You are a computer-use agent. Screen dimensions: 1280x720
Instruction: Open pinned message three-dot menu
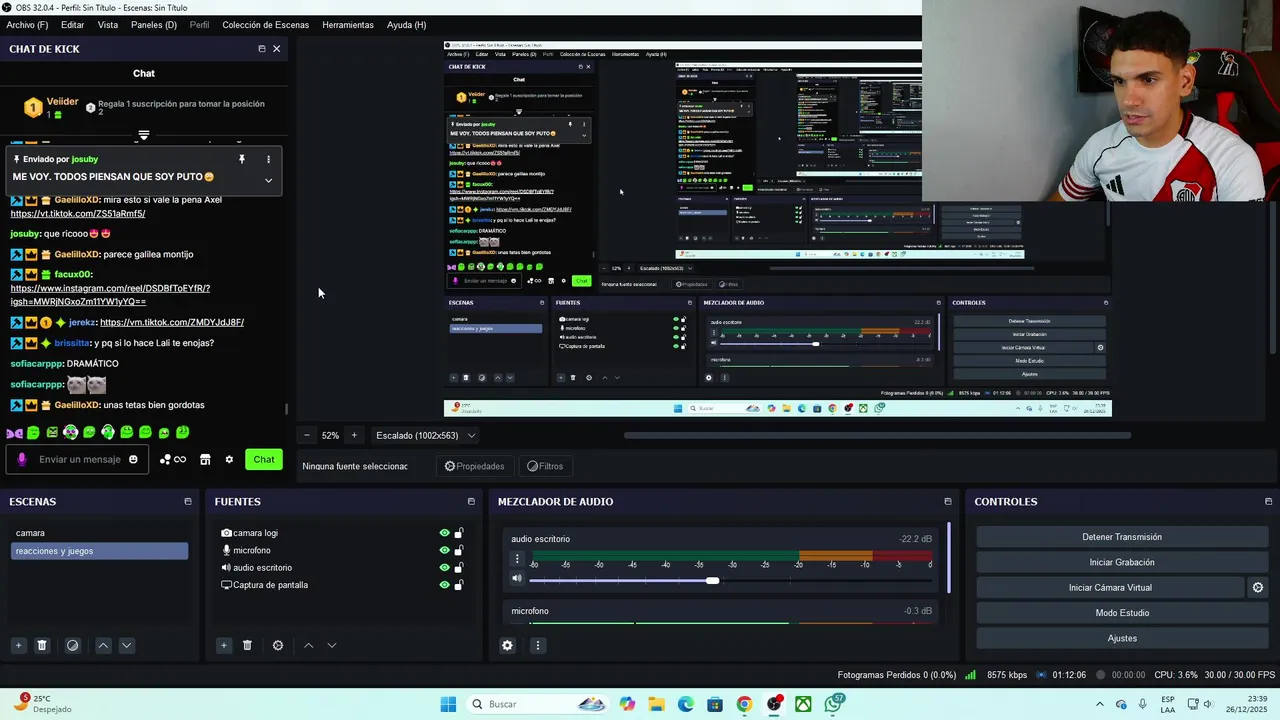pyautogui.click(x=268, y=159)
